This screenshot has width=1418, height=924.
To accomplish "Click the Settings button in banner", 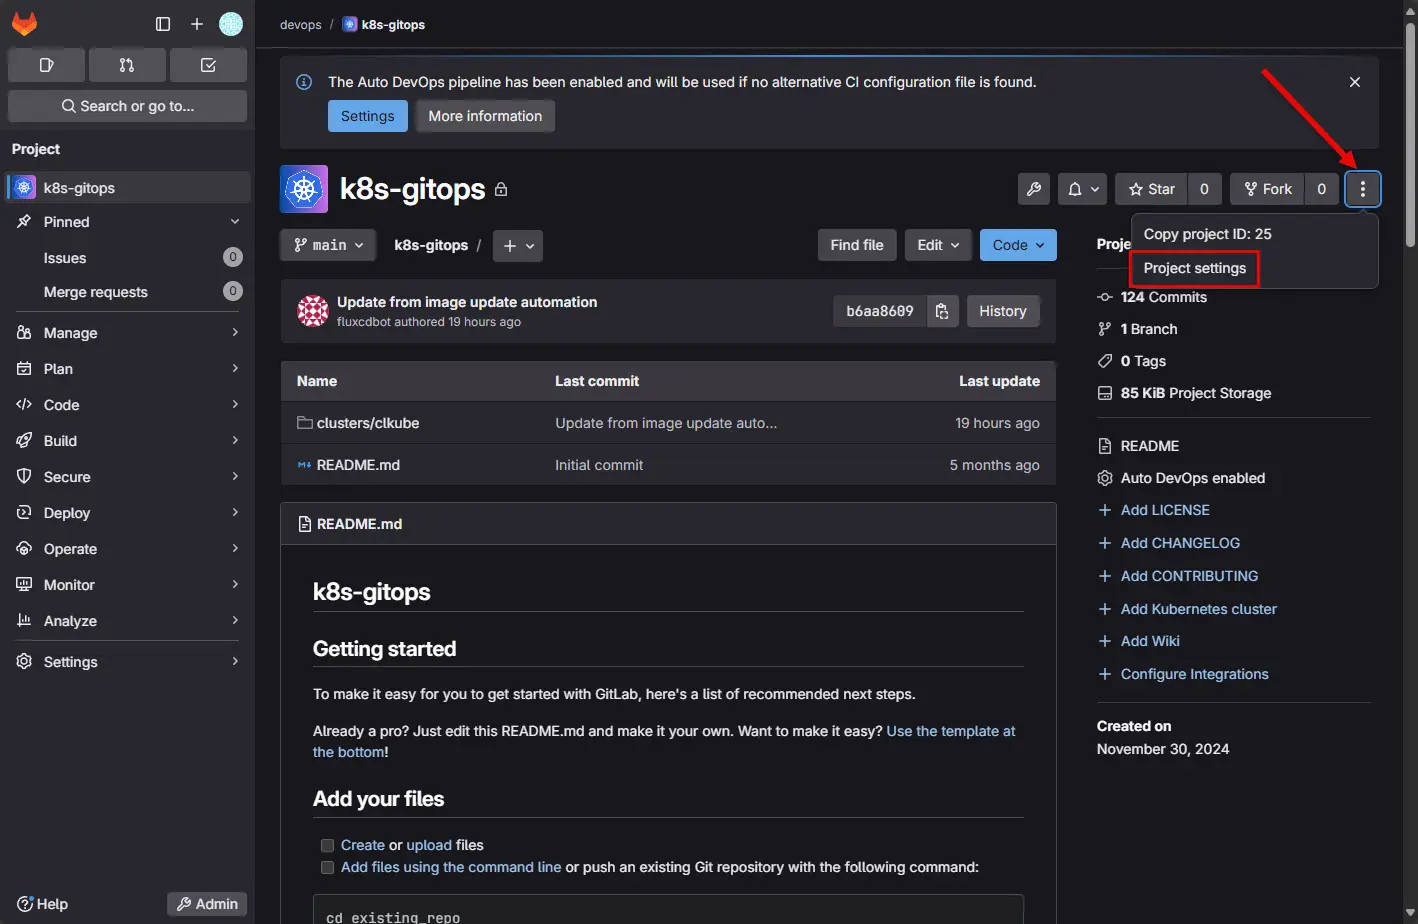I will click(x=368, y=116).
